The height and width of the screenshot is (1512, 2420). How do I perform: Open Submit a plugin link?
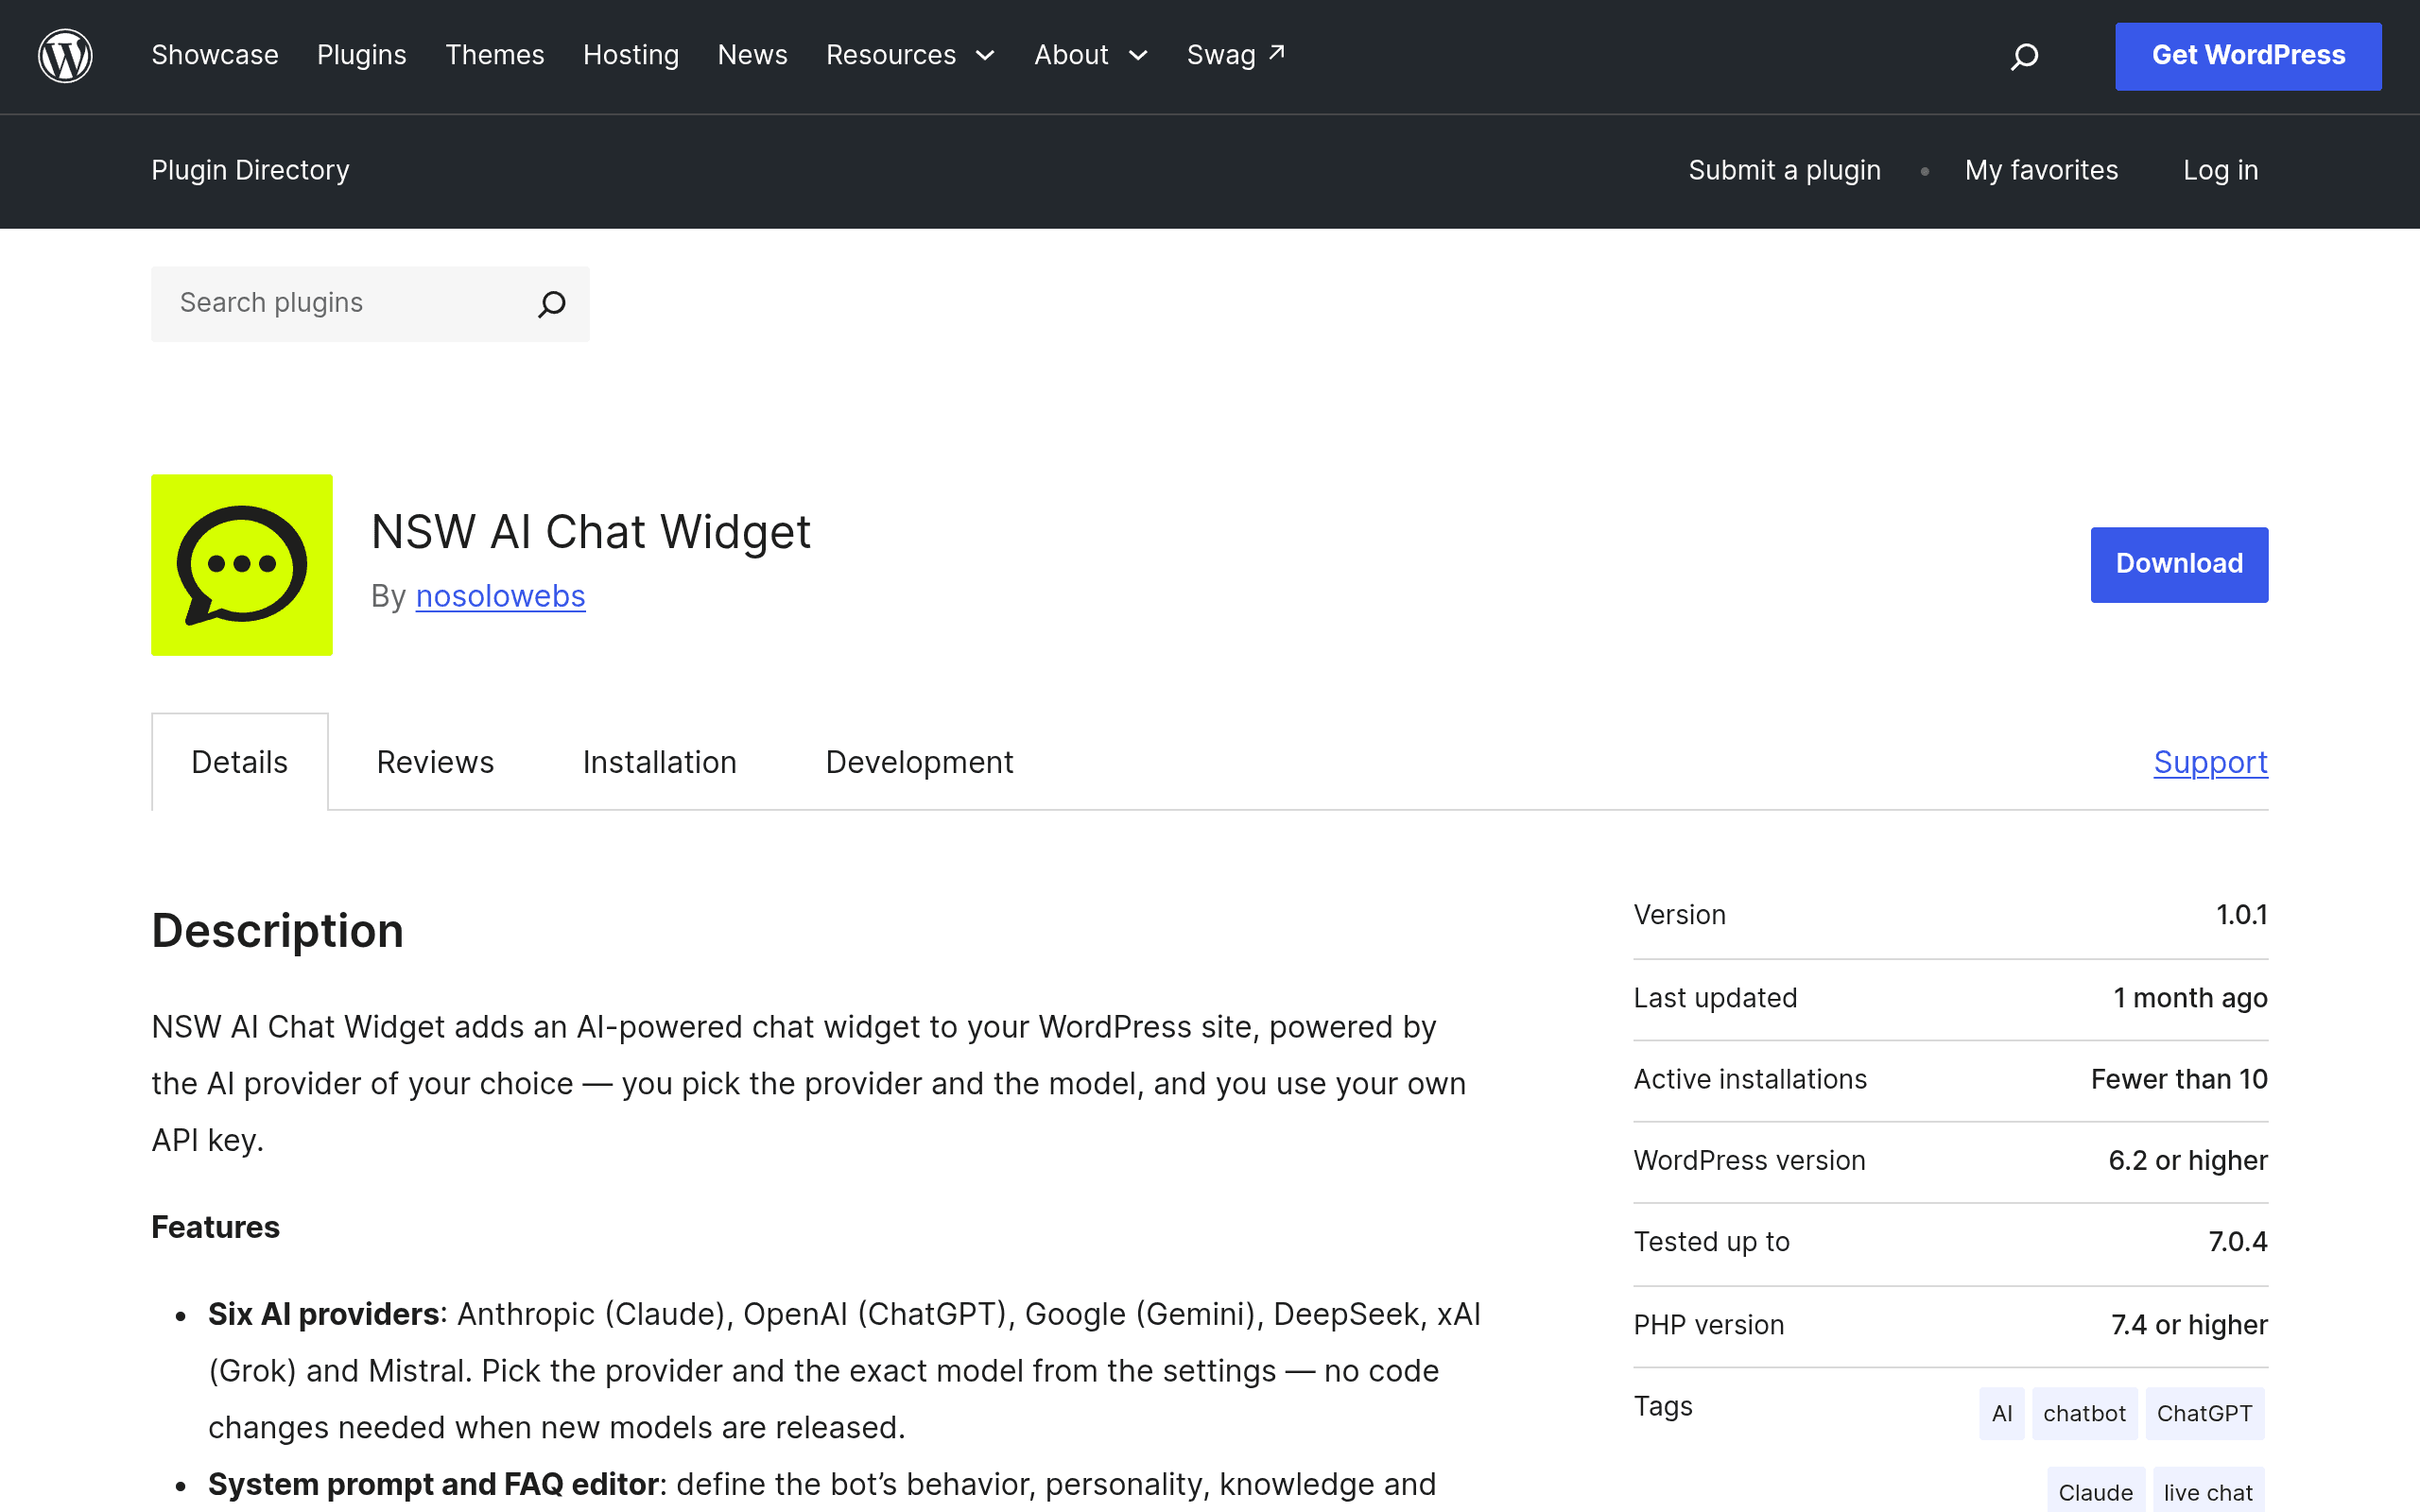pyautogui.click(x=1785, y=170)
